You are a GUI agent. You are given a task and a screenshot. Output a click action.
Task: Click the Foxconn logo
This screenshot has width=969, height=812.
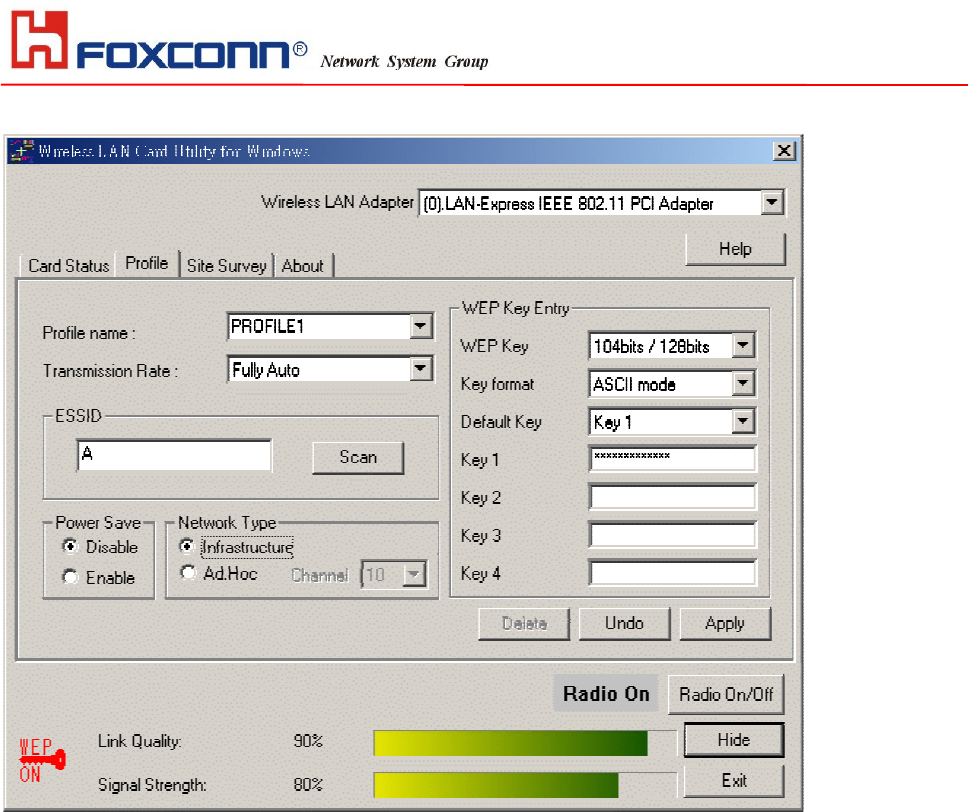[x=159, y=40]
